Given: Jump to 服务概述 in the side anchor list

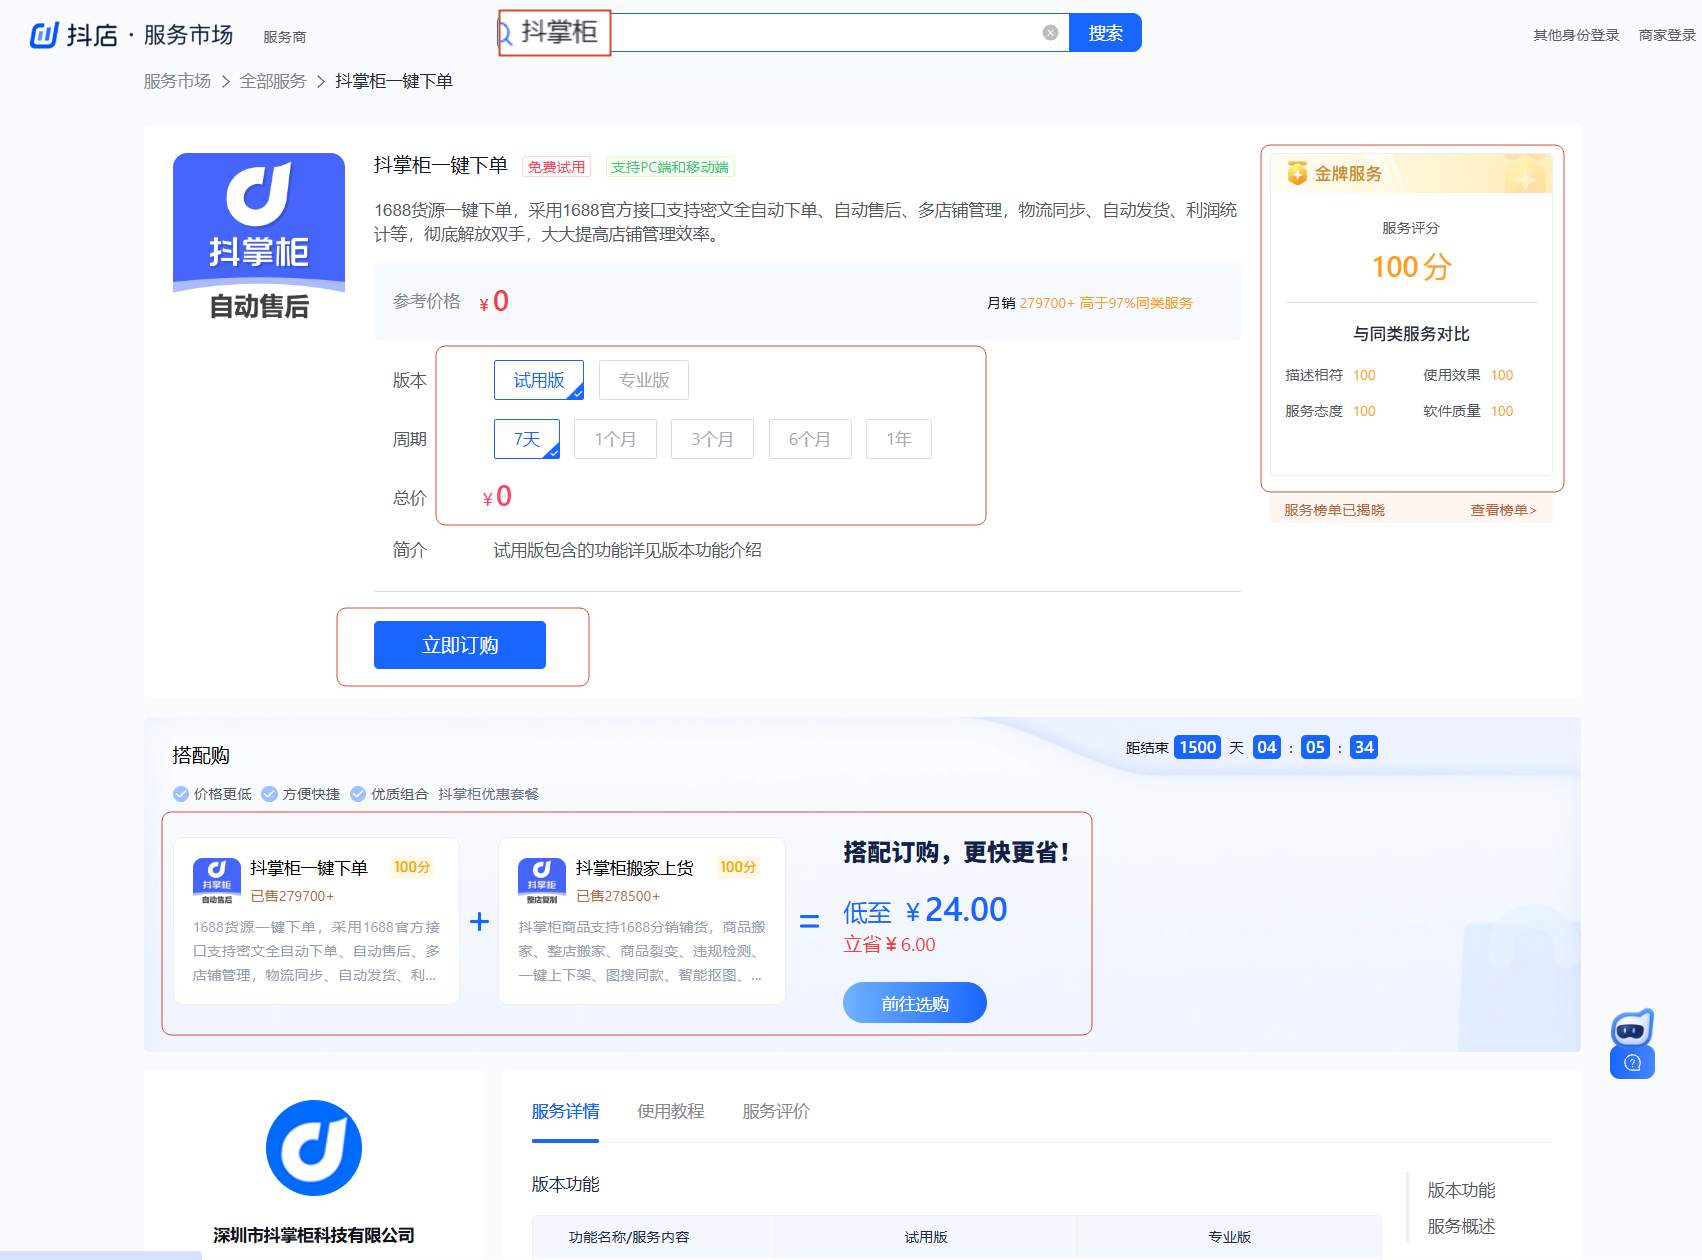Looking at the screenshot, I should coord(1461,1226).
